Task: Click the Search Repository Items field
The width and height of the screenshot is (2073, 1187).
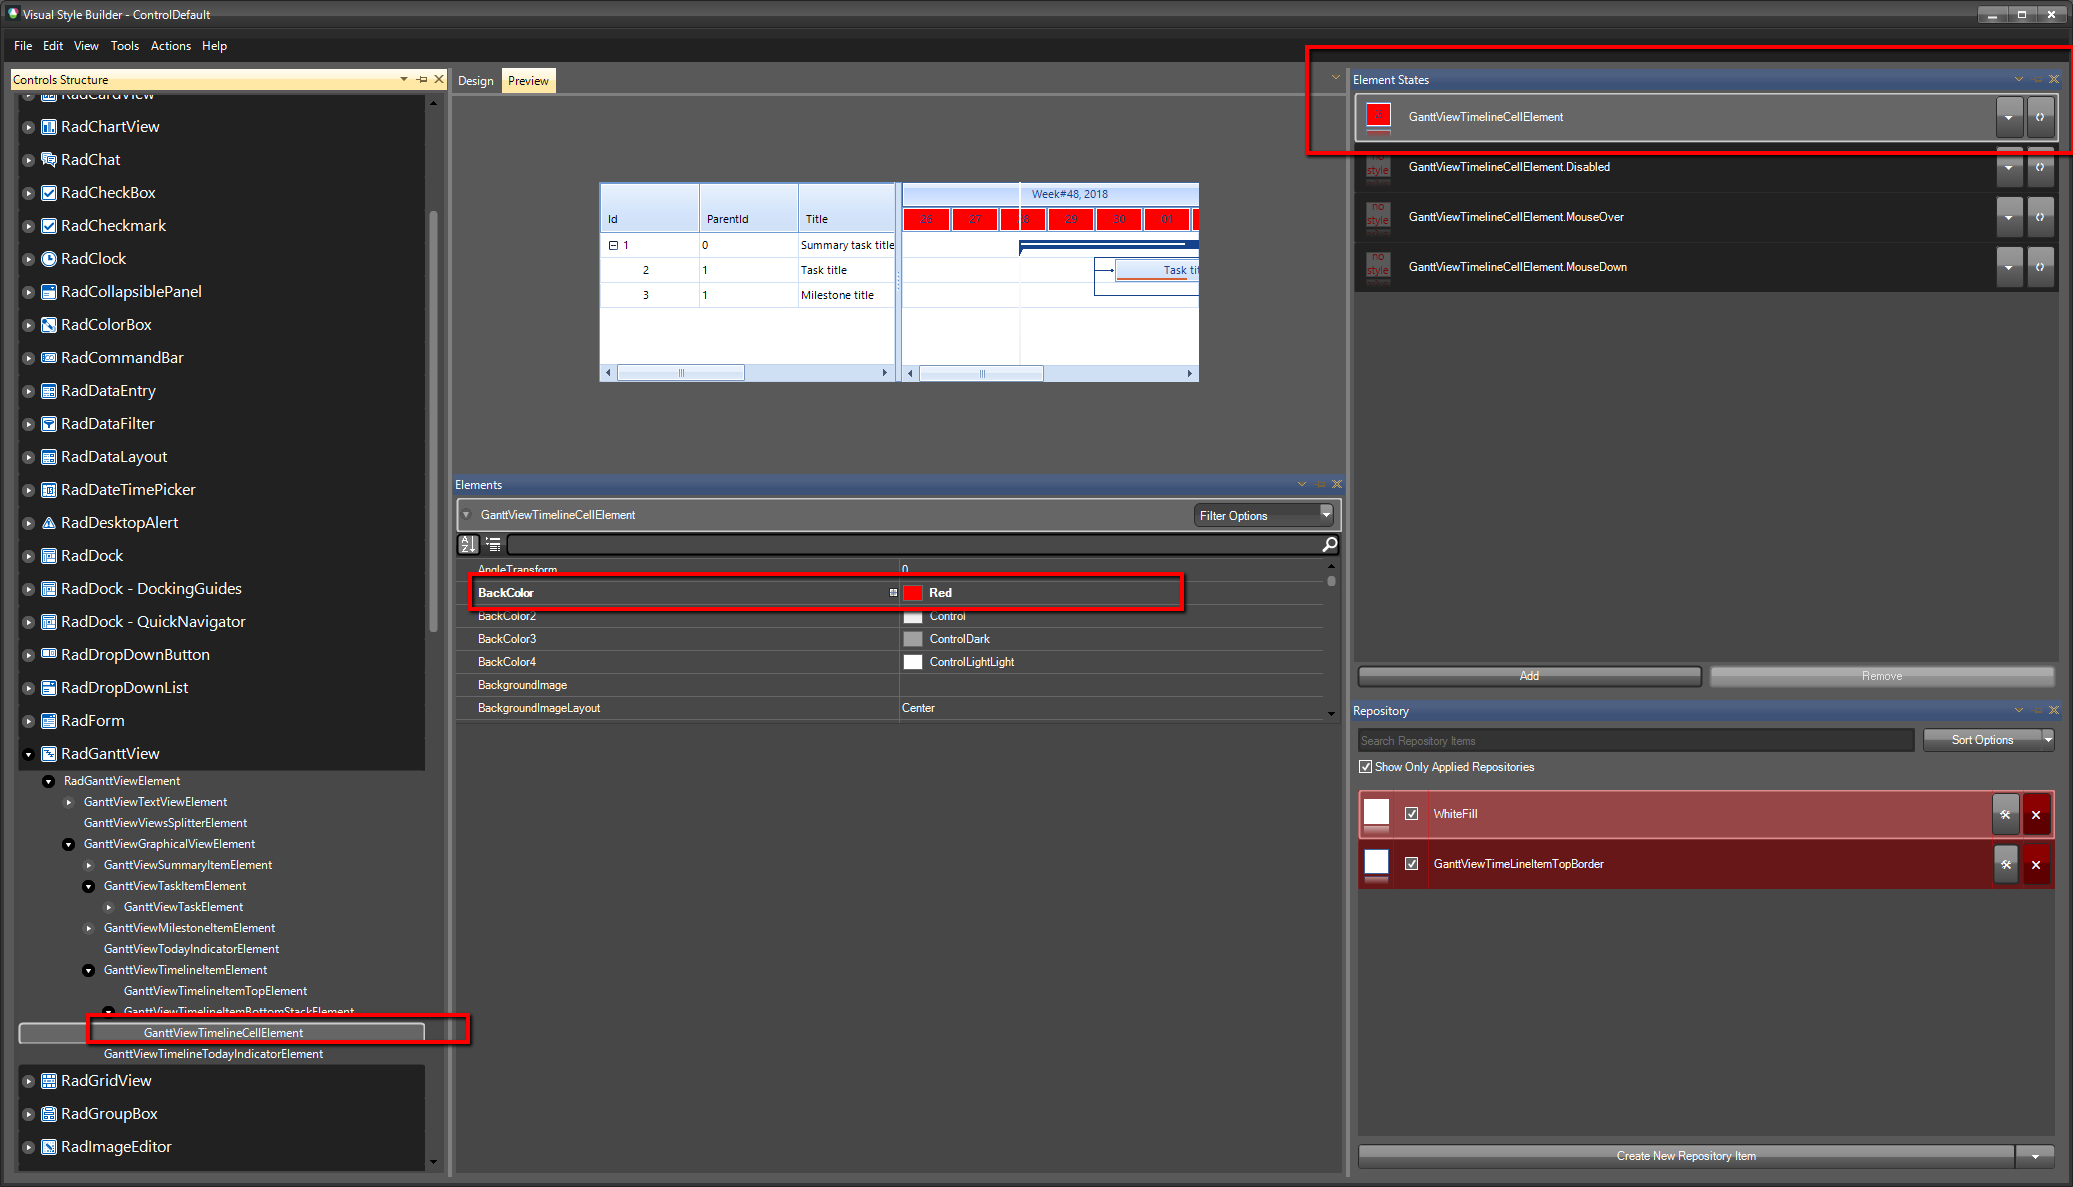Action: tap(1634, 740)
